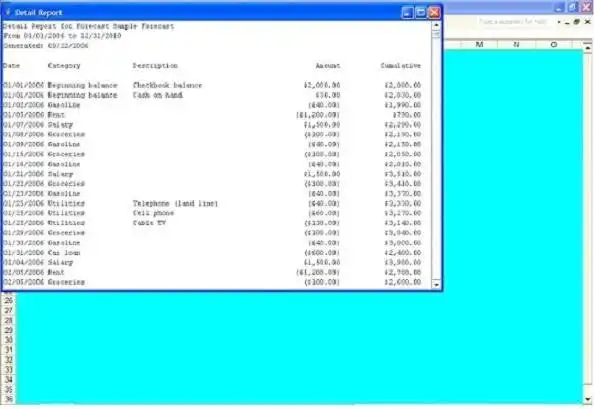Click the Rent row with cumulative $2,700.00
594x409 pixels.
[x=212, y=272]
